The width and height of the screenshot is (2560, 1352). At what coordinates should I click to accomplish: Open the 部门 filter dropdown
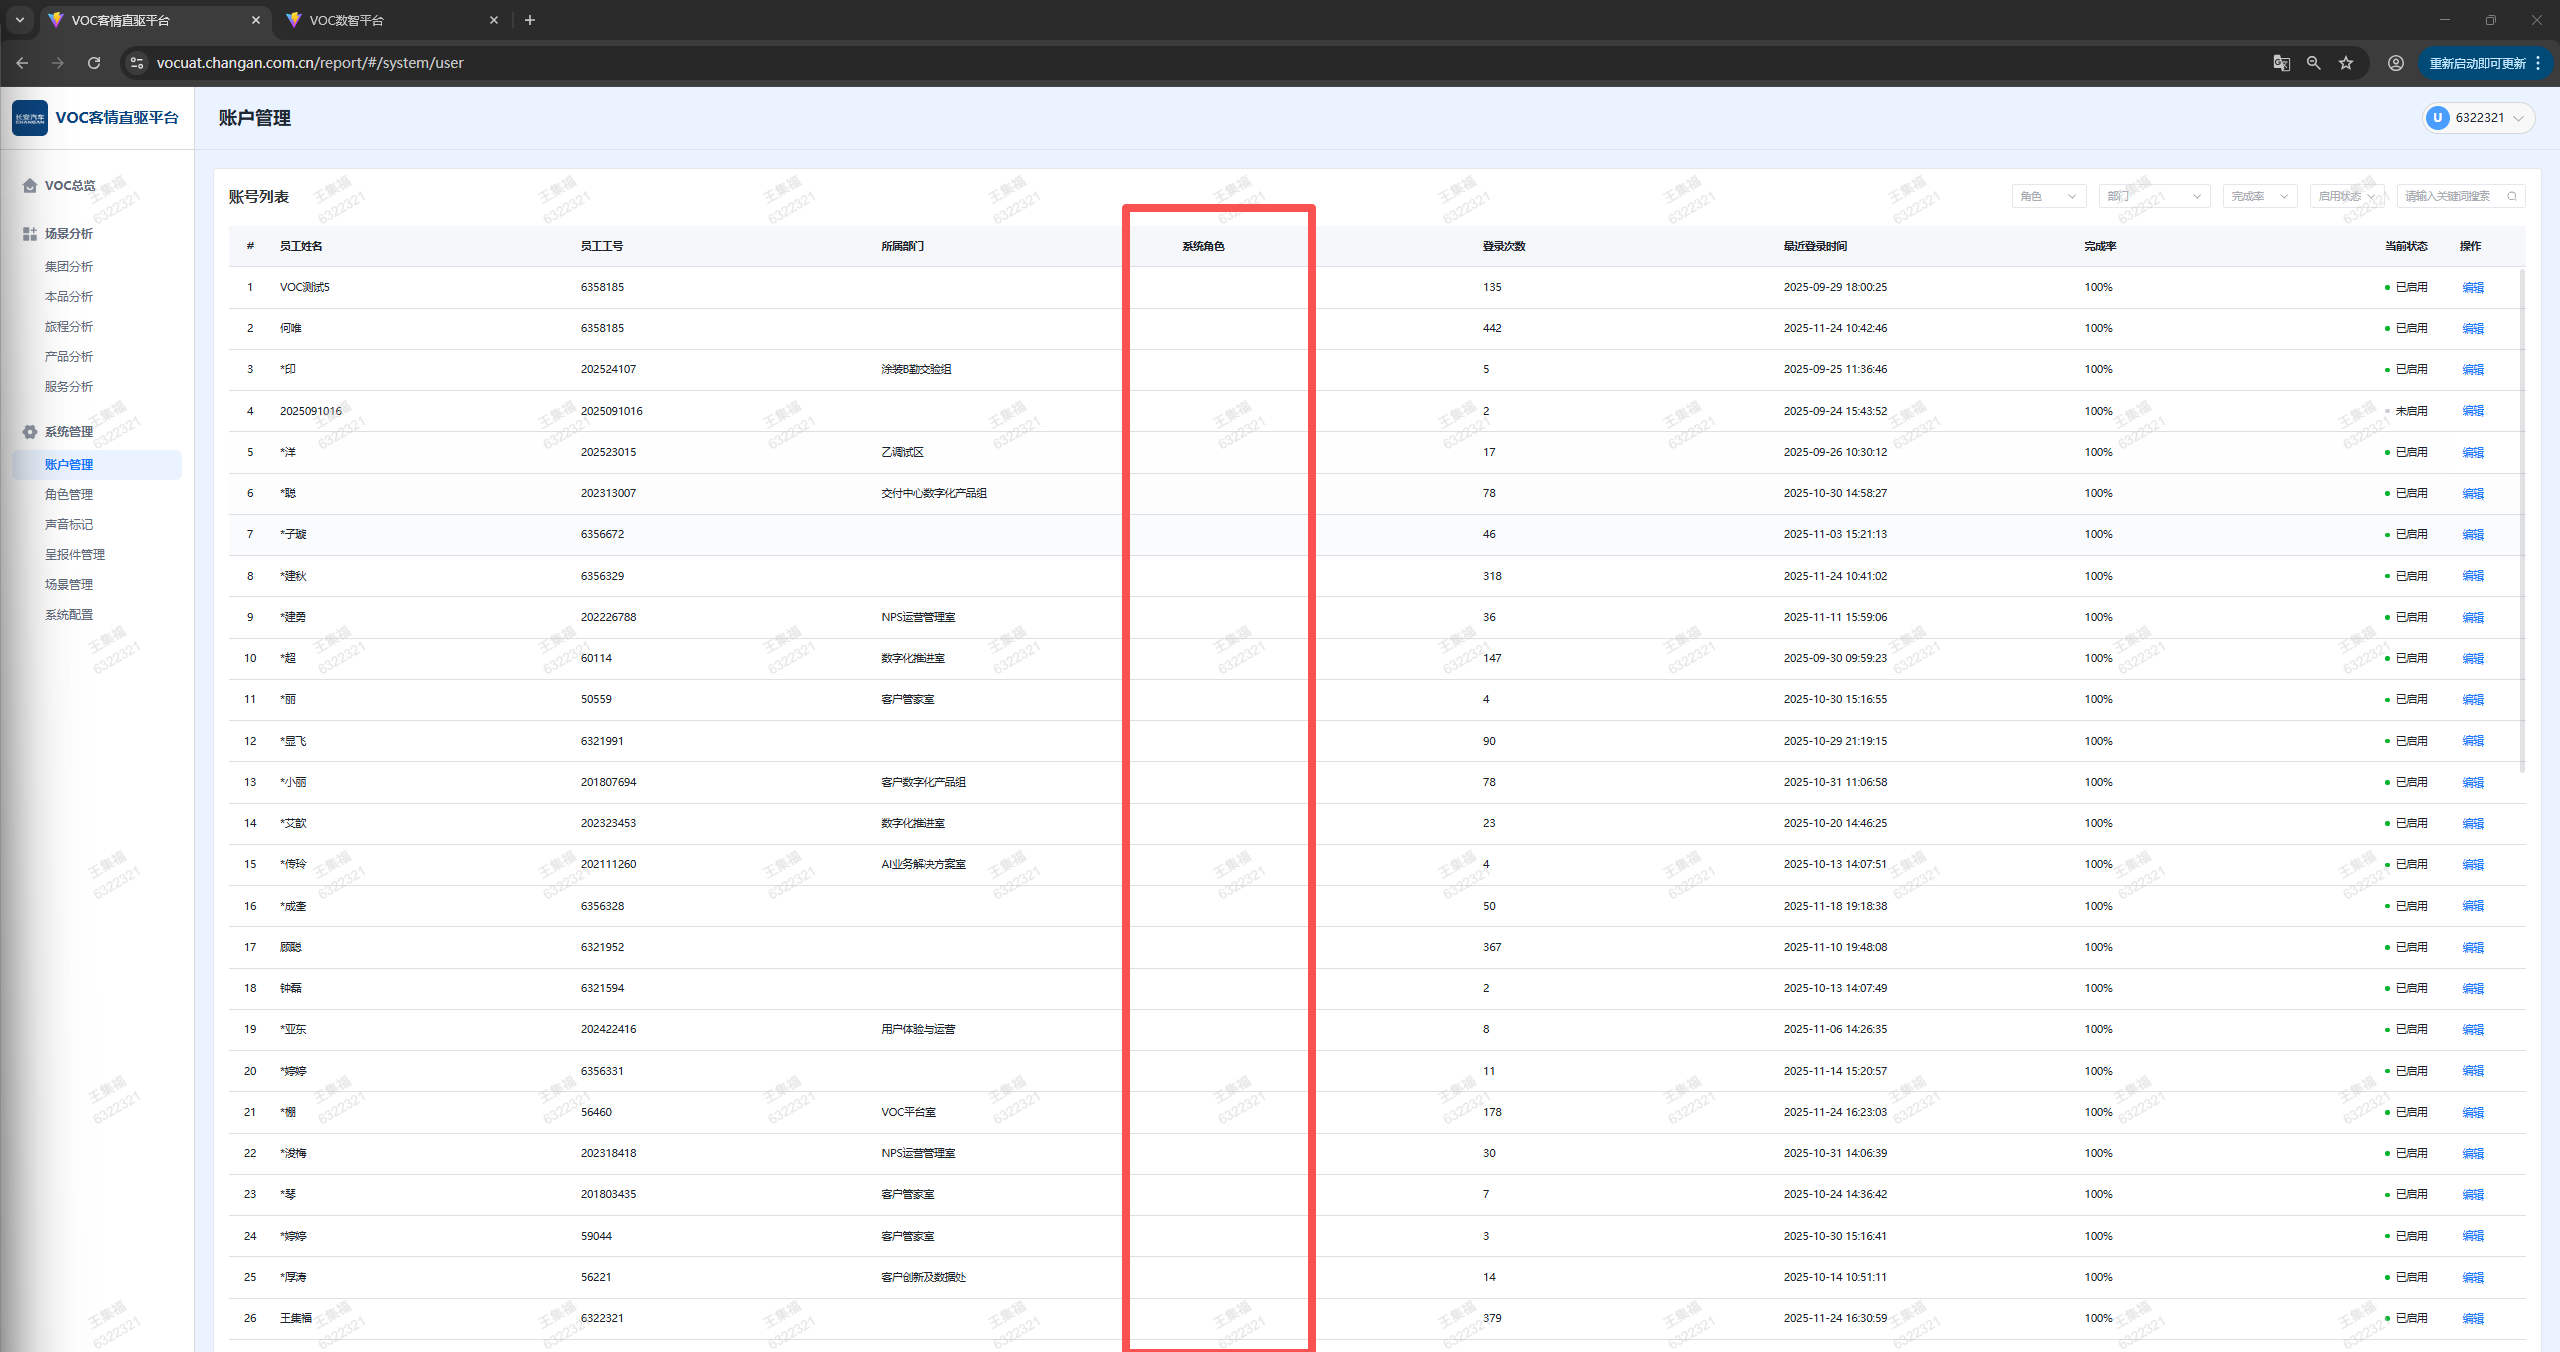tap(2153, 197)
